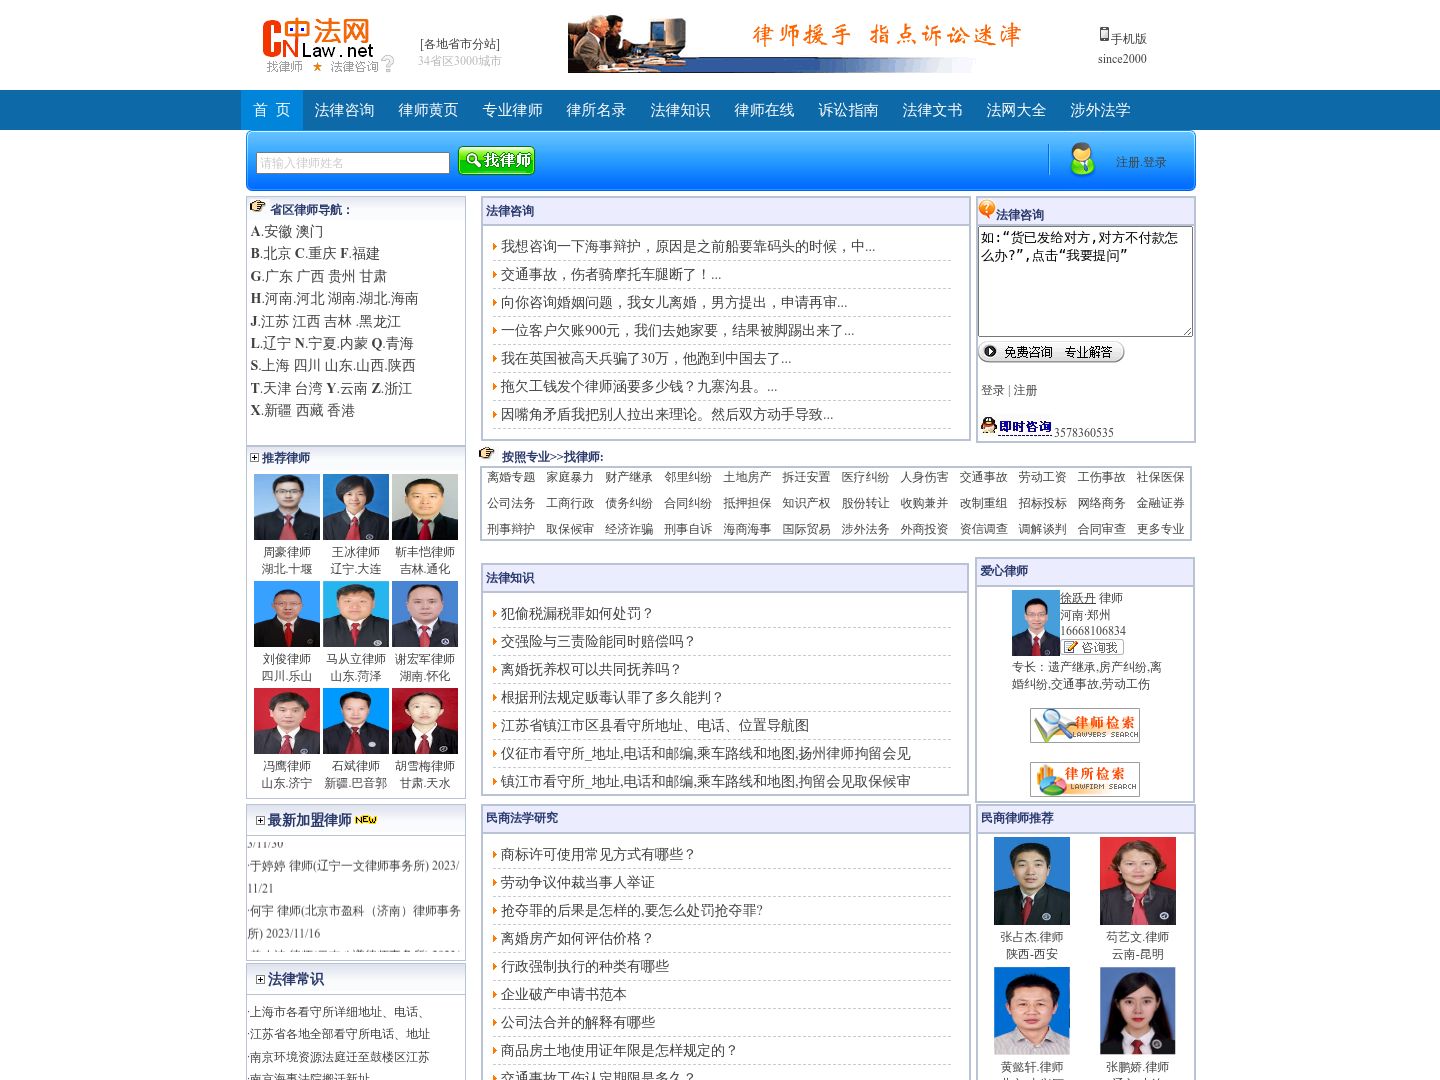Select the 刑事辩护 specialty link

[511, 530]
